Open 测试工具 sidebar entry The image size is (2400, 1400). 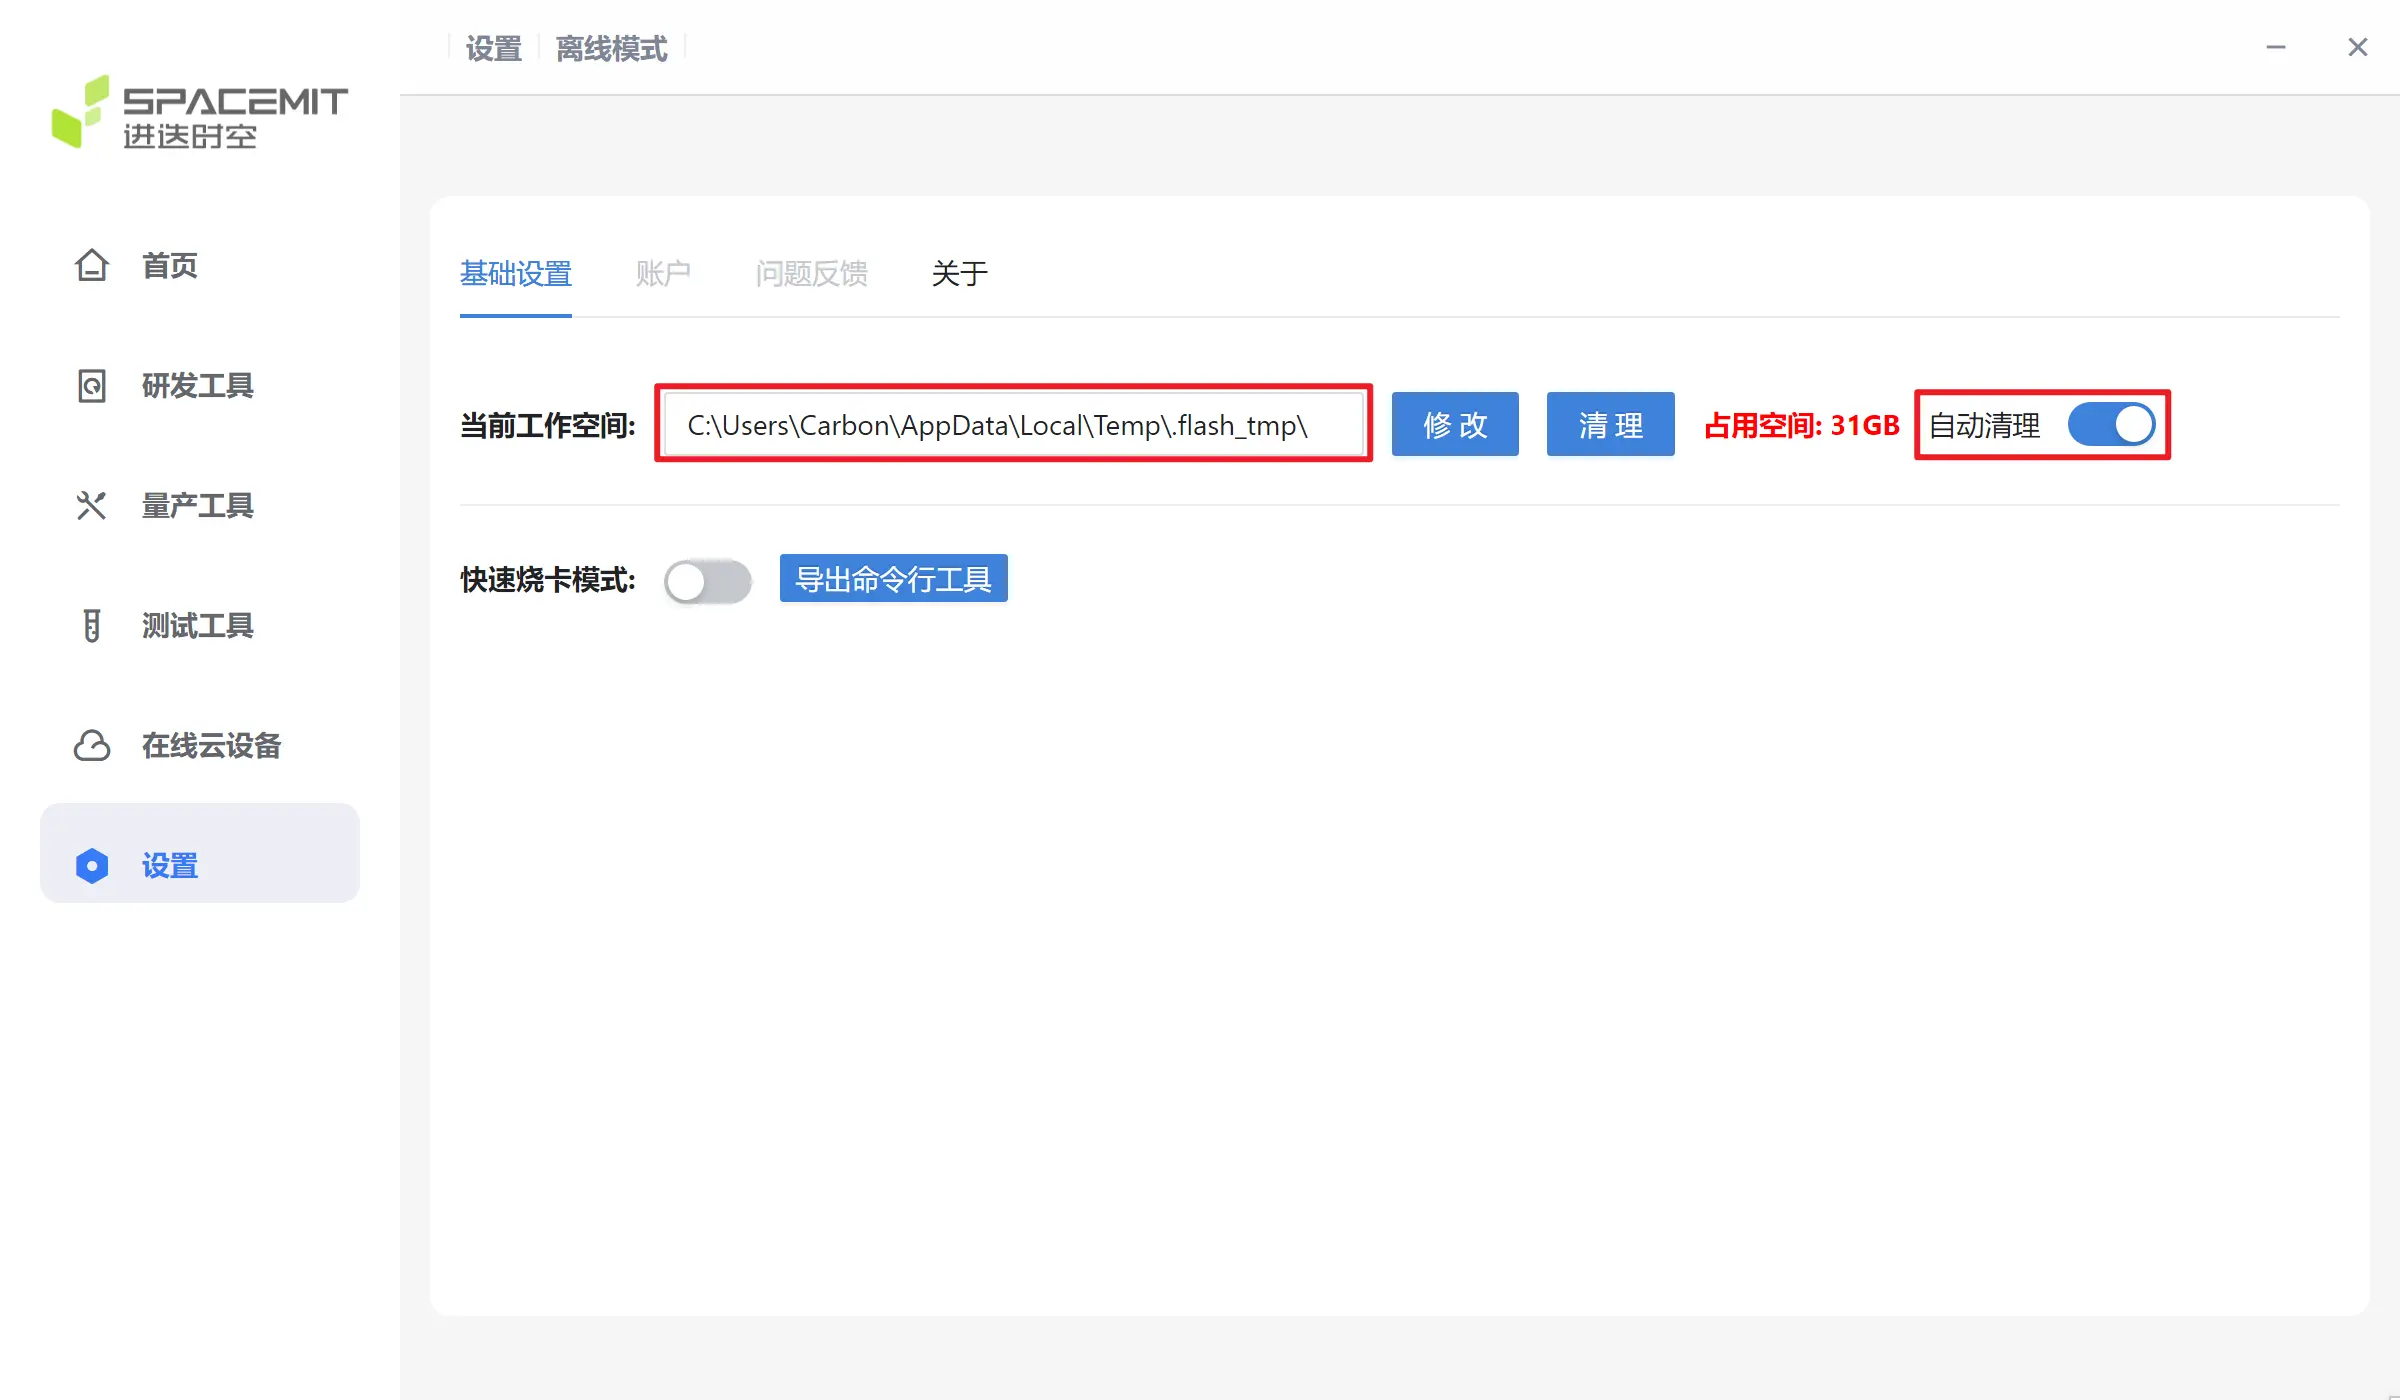click(200, 625)
